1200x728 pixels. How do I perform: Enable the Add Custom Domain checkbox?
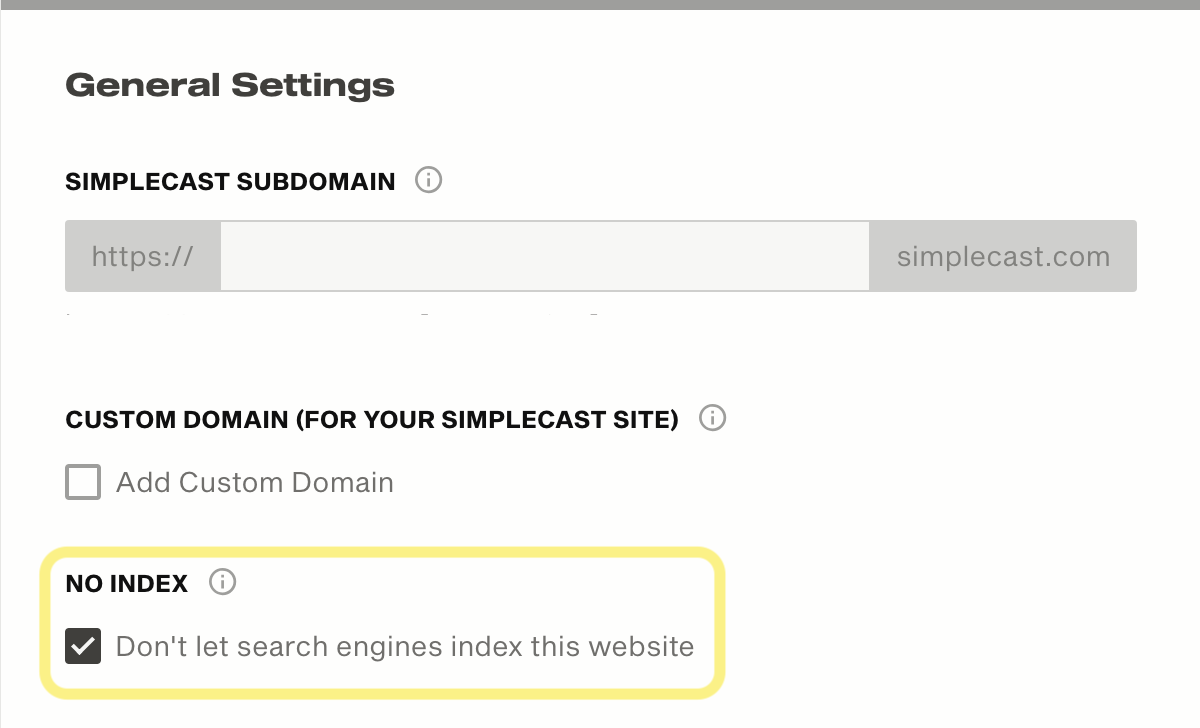pos(83,482)
